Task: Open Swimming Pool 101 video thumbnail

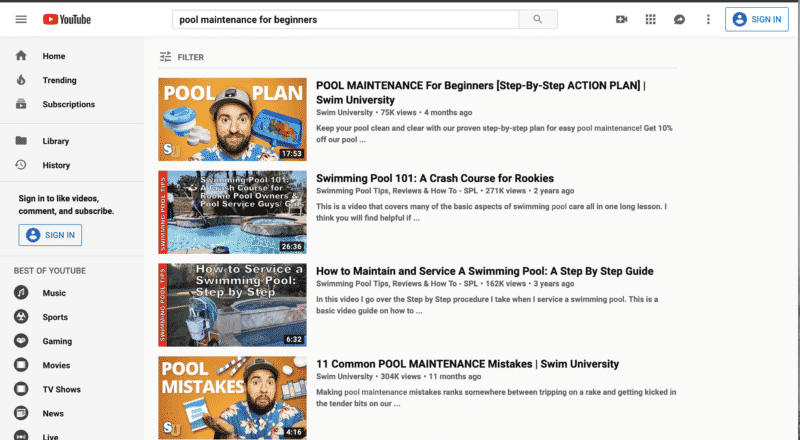Action: pyautogui.click(x=232, y=212)
